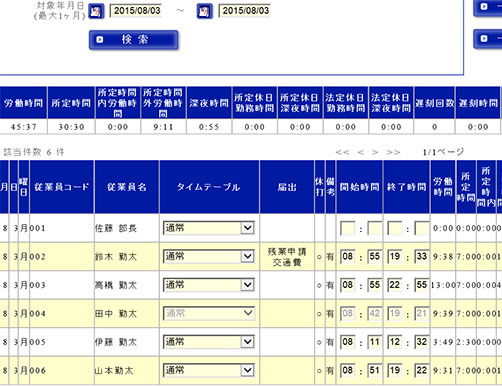The image size is (502, 386).
Task: Click end minute field for employee 002
Action: coord(422,257)
